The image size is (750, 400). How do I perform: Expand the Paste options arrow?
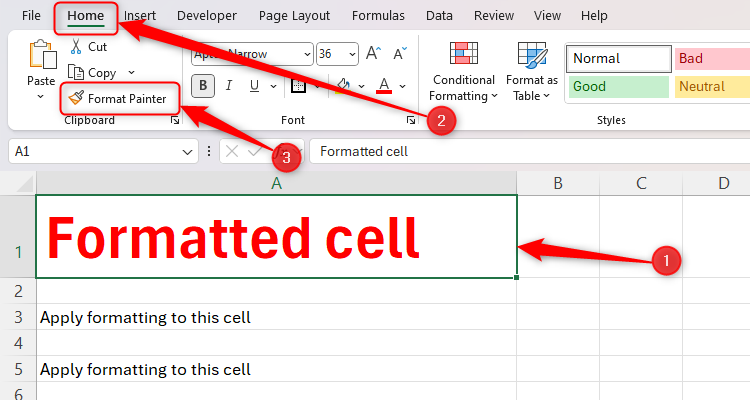(x=41, y=97)
